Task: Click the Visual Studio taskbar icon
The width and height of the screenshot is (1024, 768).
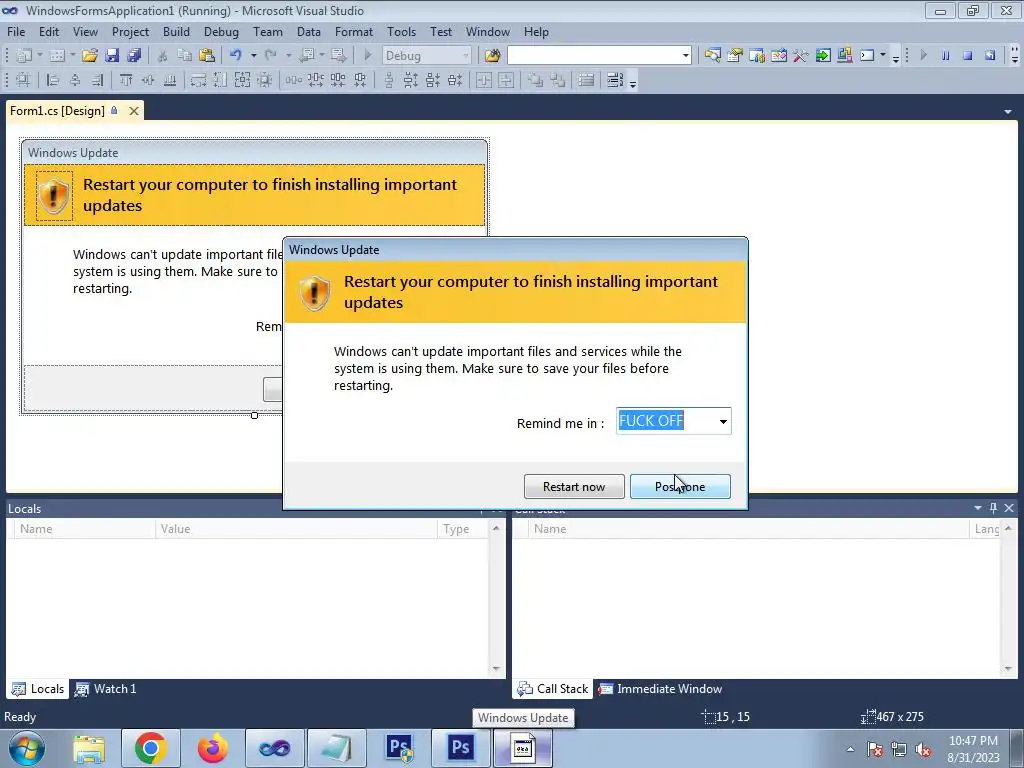Action: (x=274, y=748)
